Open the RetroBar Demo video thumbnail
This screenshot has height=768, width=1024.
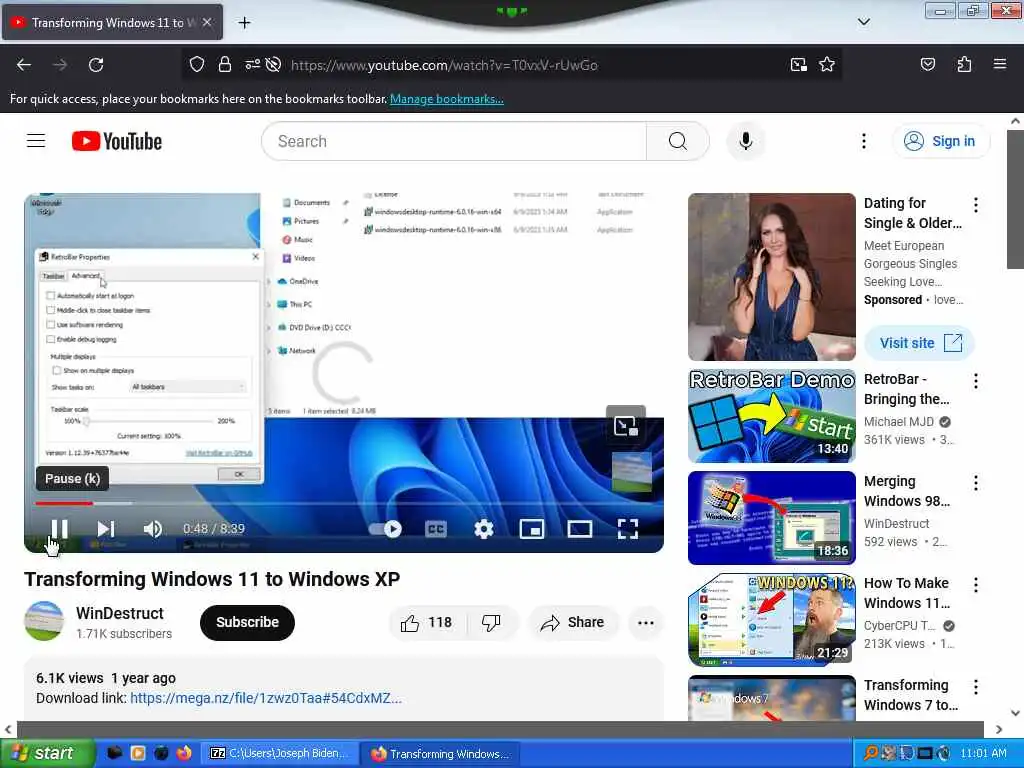(772, 416)
